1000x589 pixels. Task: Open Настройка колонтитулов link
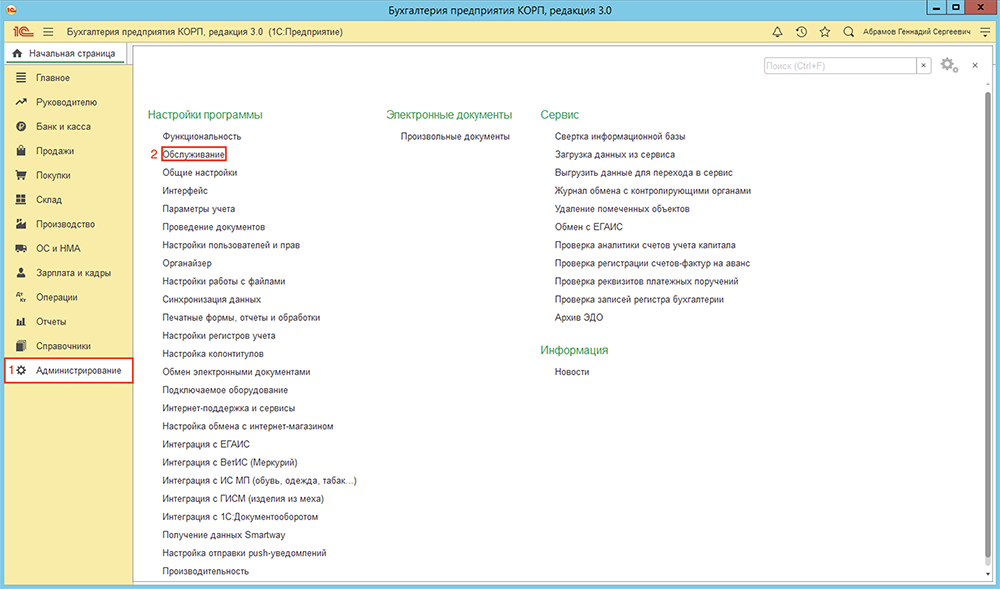click(213, 354)
